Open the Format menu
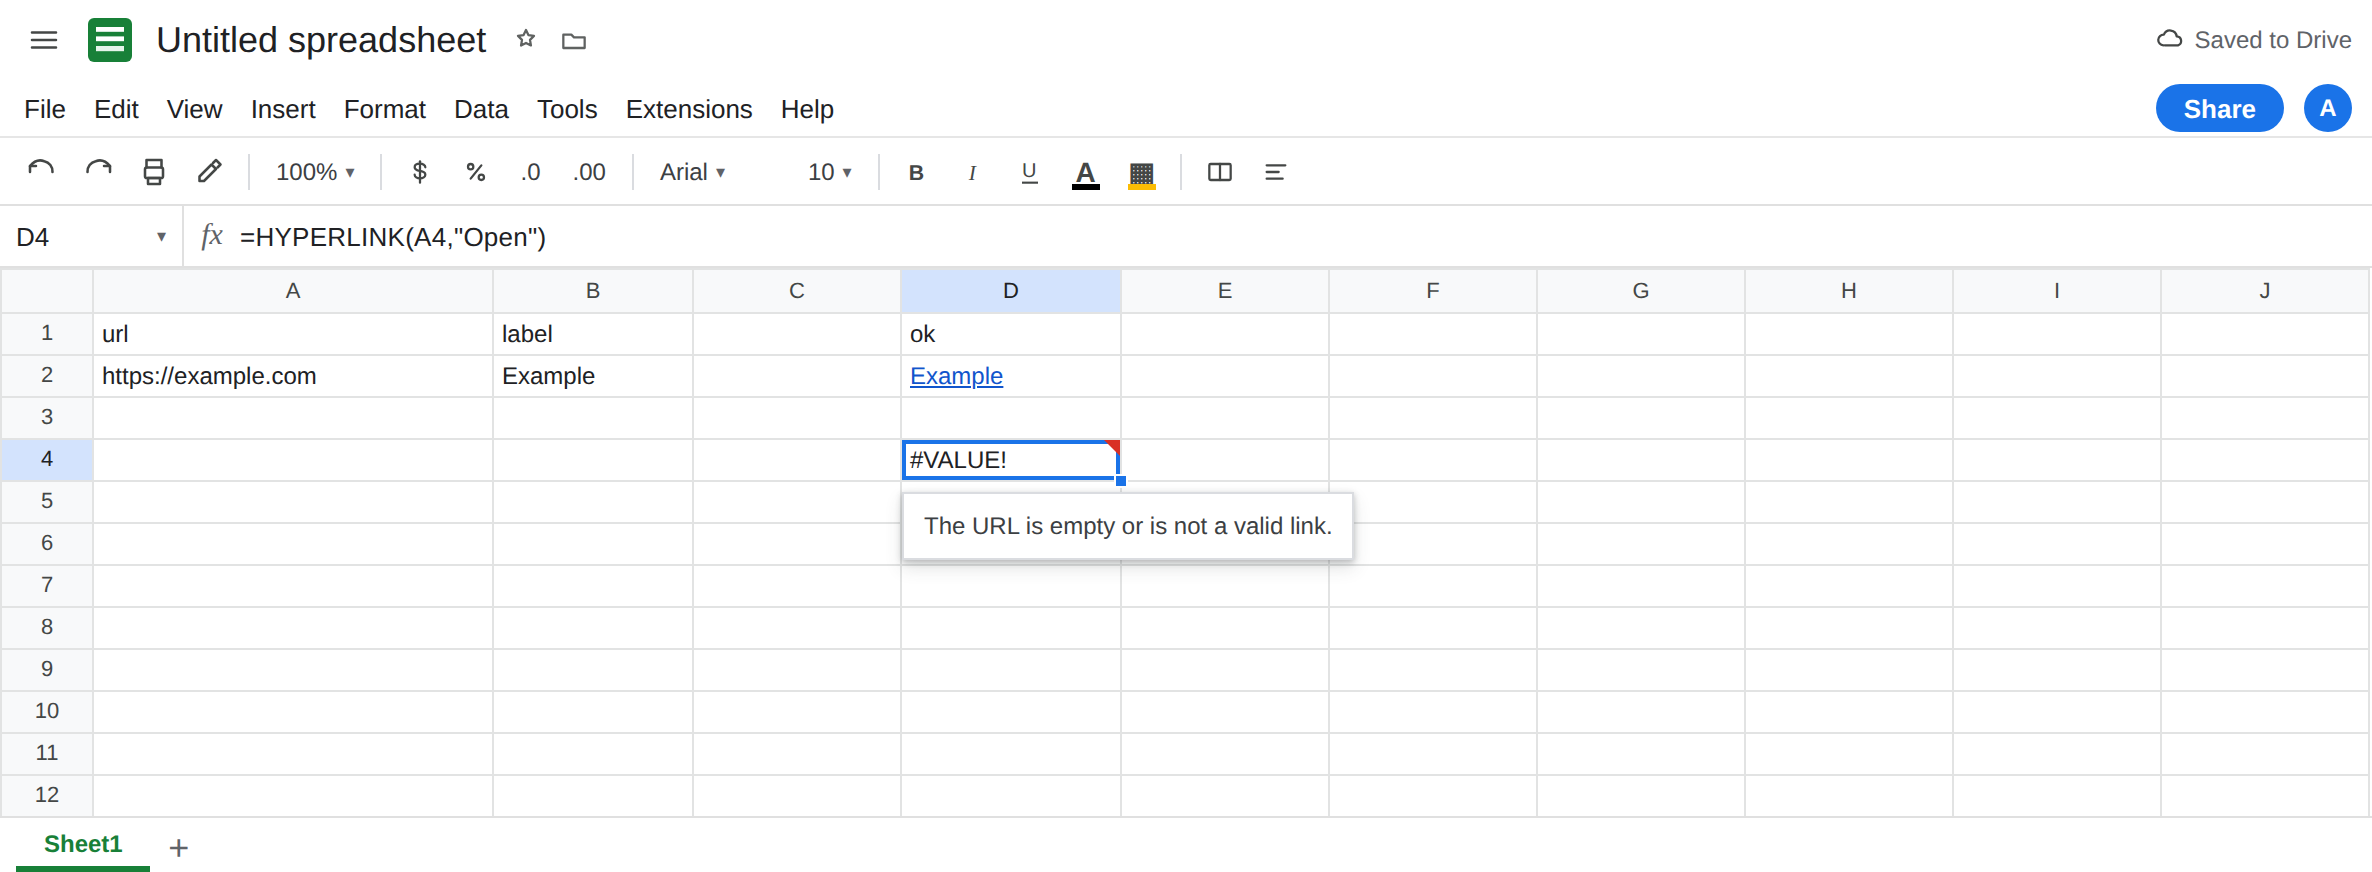This screenshot has height=872, width=2372. click(x=385, y=109)
